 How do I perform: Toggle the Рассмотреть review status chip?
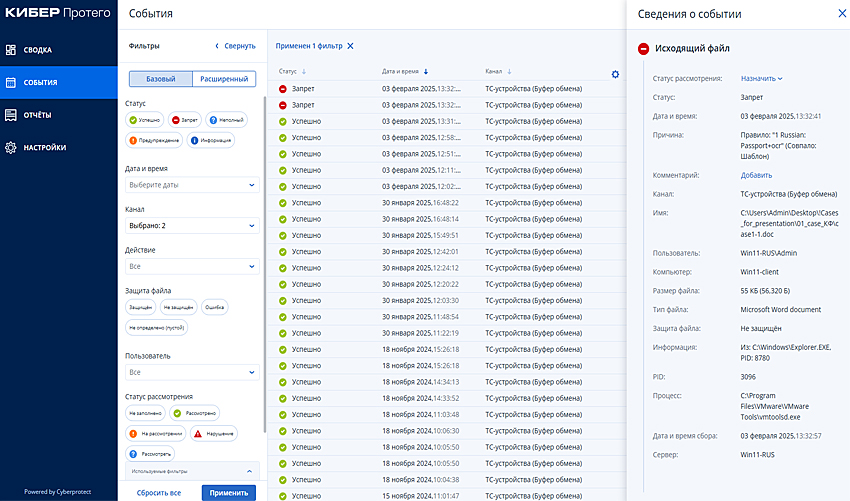[150, 454]
